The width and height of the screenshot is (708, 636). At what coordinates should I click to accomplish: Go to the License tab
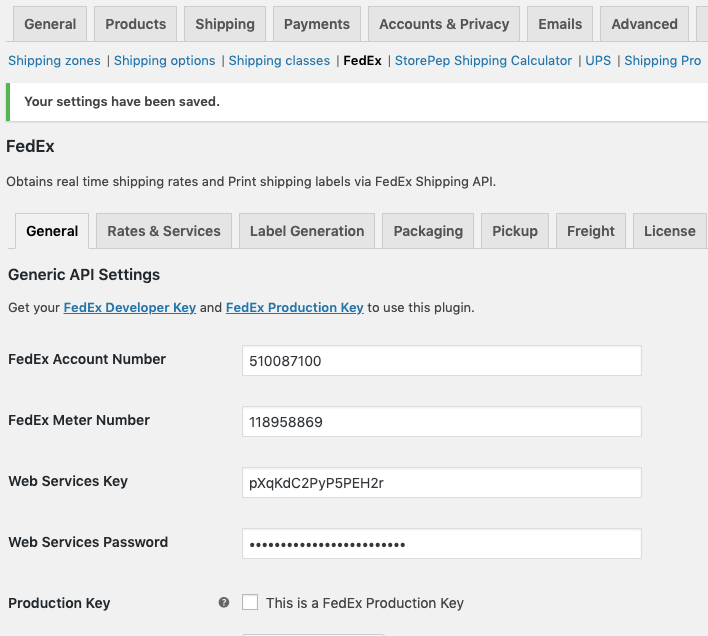(x=669, y=231)
